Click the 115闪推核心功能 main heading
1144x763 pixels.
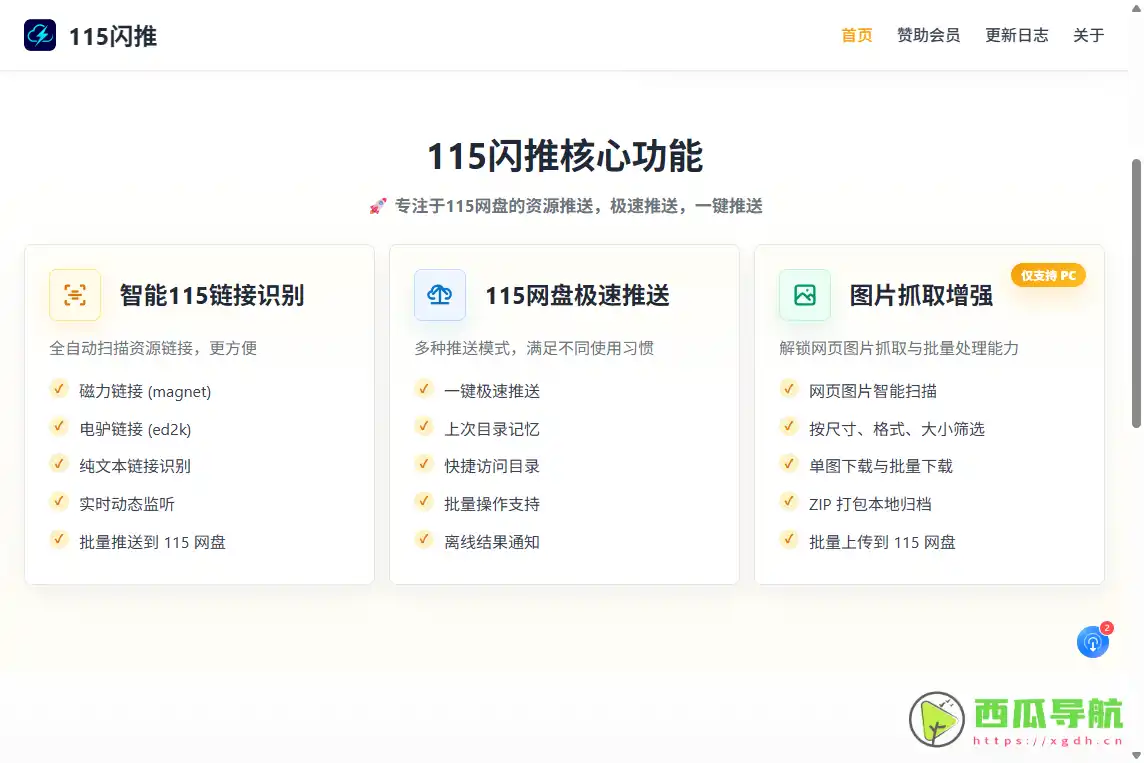(x=565, y=156)
